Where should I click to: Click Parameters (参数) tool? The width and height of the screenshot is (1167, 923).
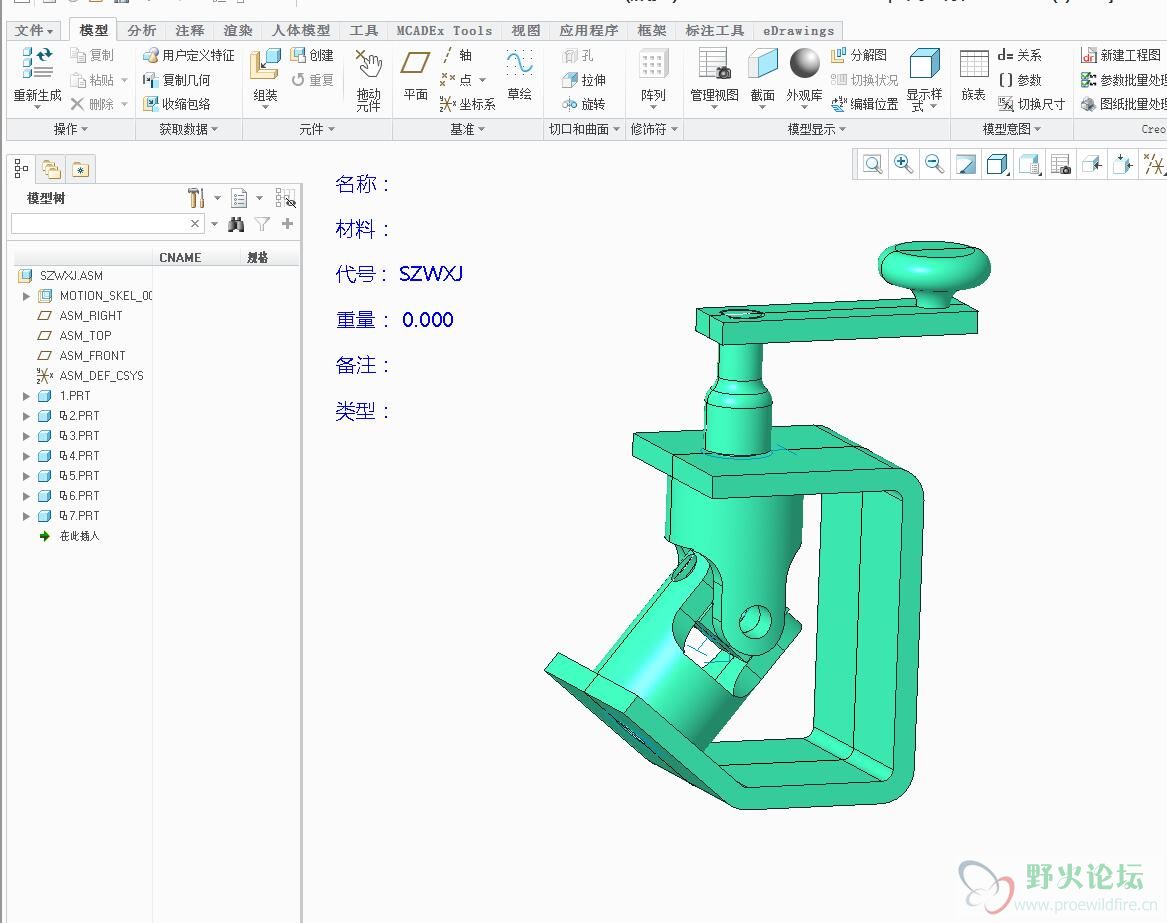(1020, 80)
